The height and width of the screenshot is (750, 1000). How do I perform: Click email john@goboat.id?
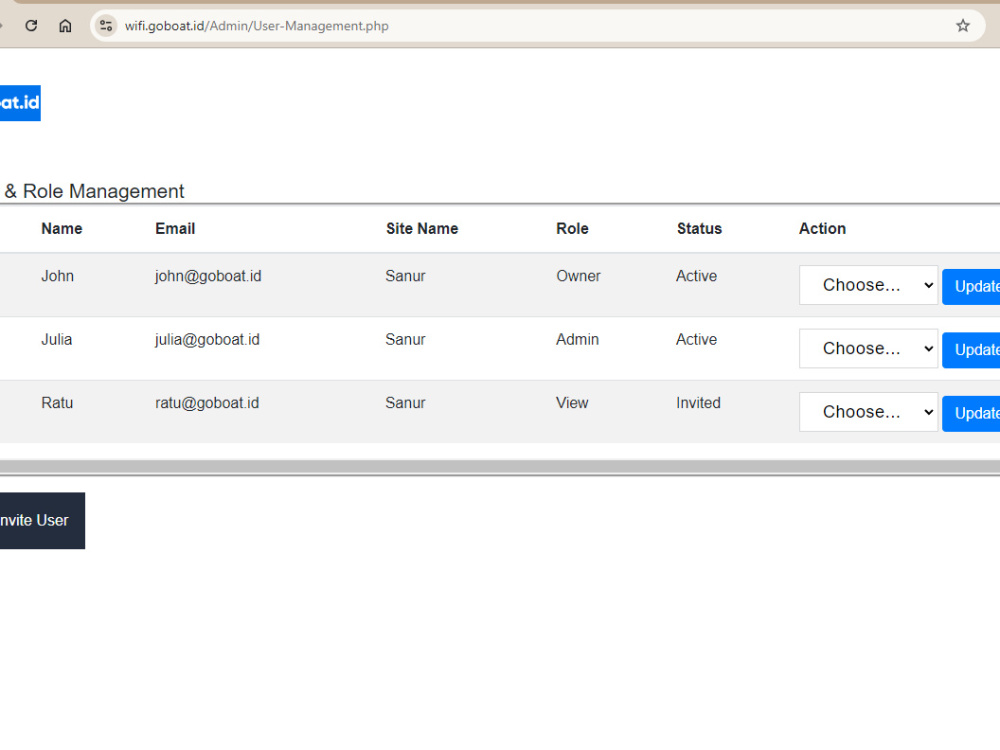[208, 276]
